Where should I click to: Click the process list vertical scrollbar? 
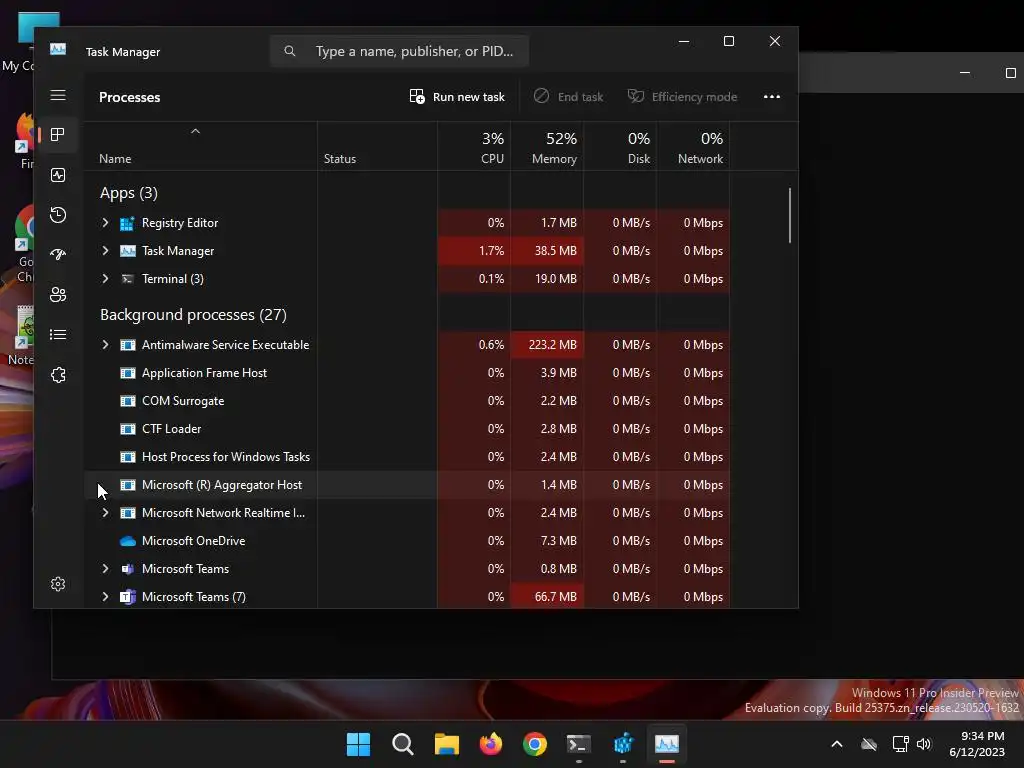pos(790,216)
